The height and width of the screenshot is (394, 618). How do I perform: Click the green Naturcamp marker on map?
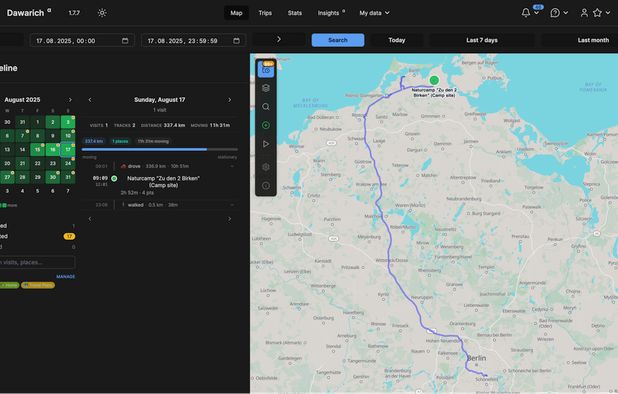pyautogui.click(x=434, y=80)
